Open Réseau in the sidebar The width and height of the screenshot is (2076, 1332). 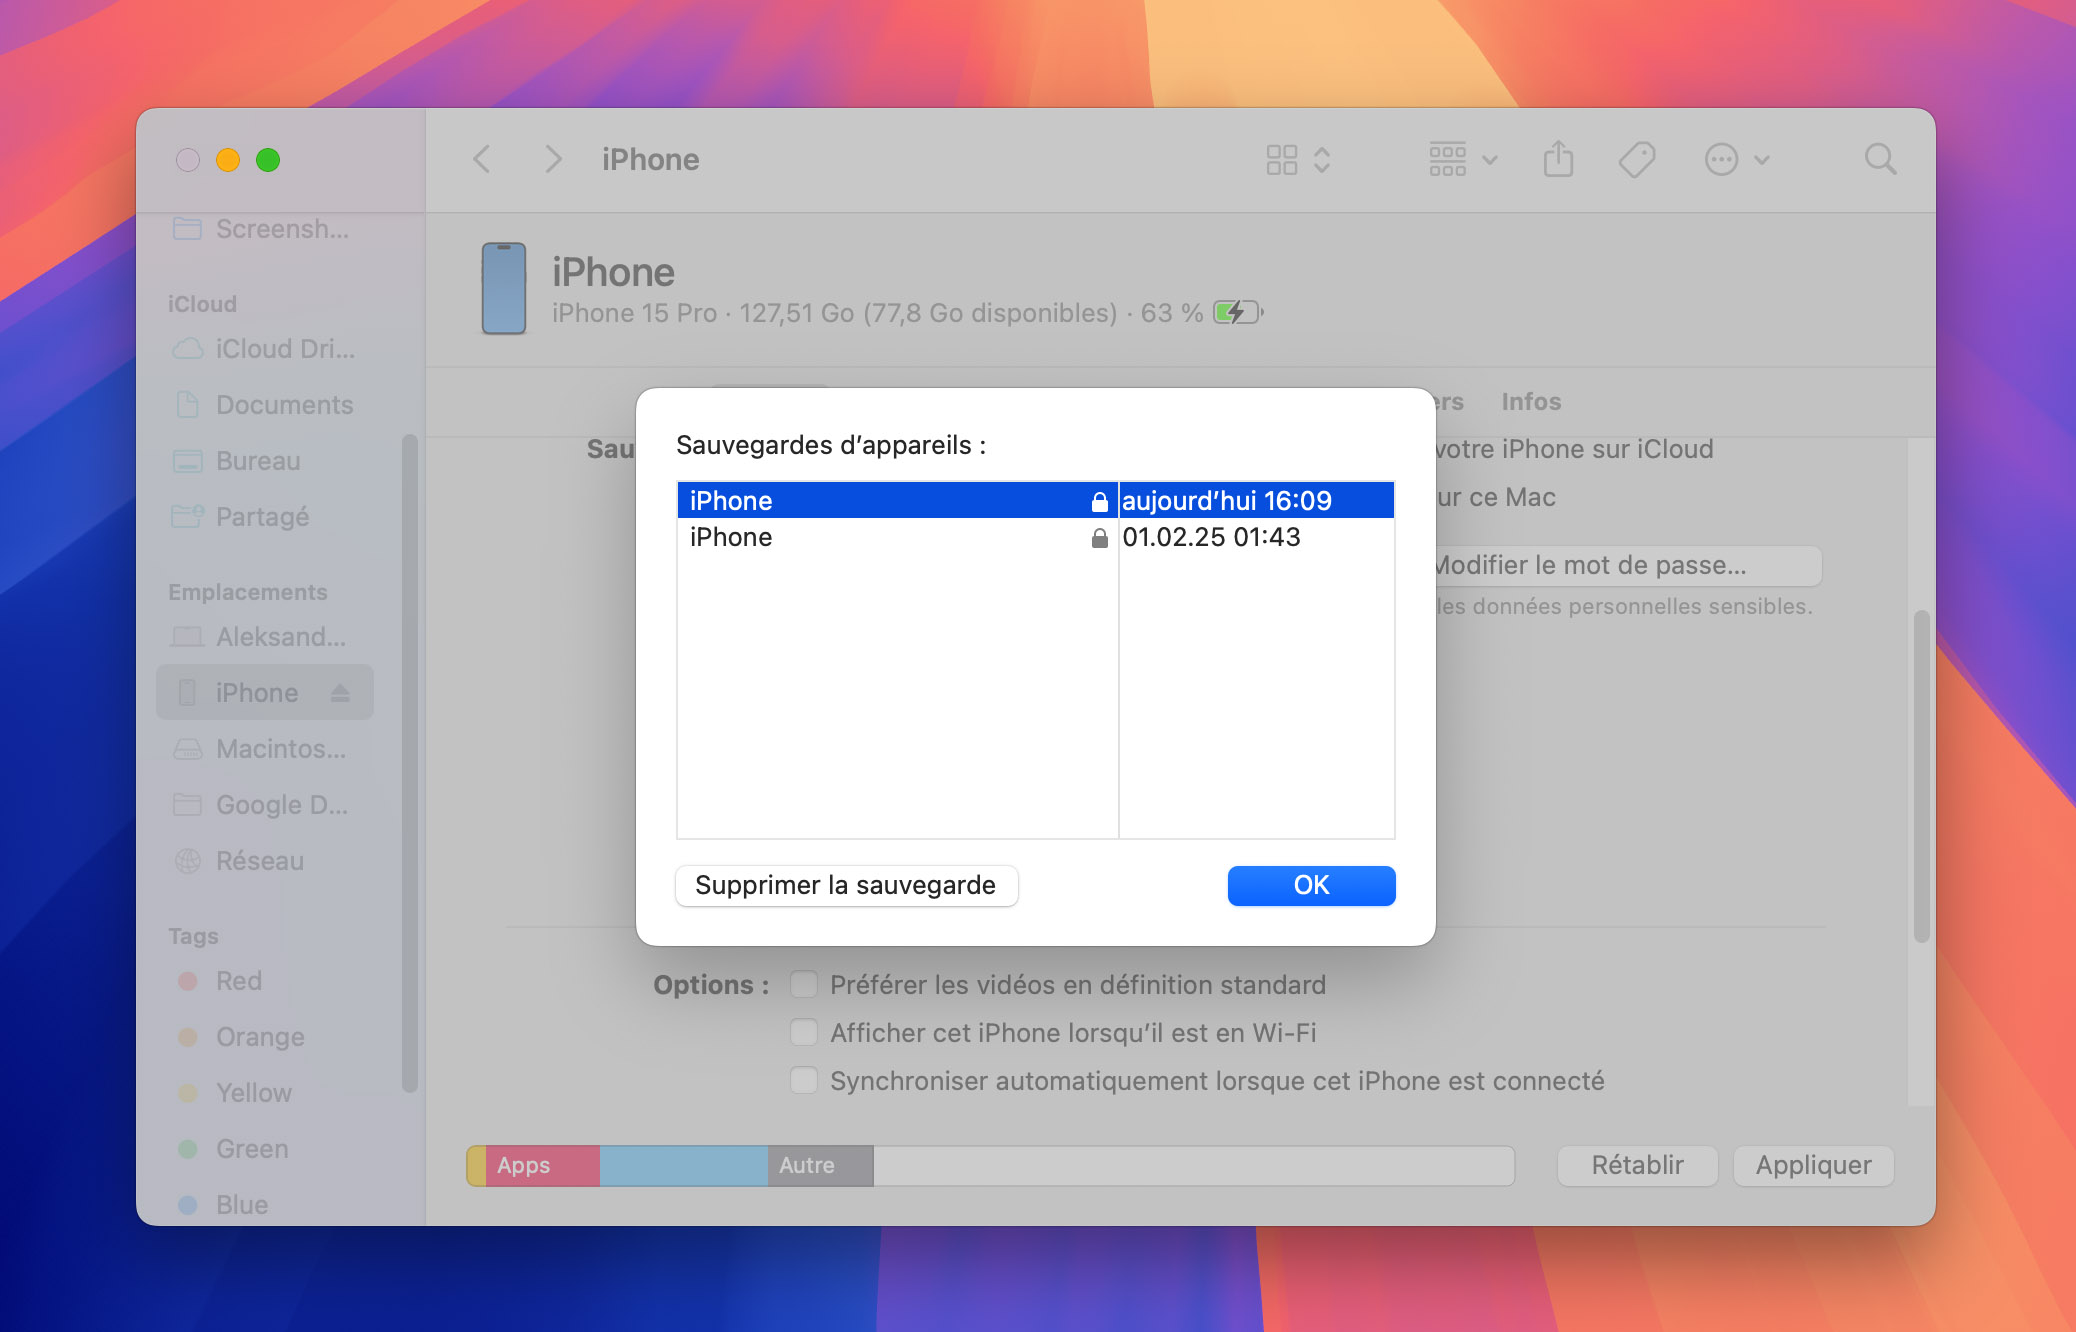pyautogui.click(x=265, y=861)
